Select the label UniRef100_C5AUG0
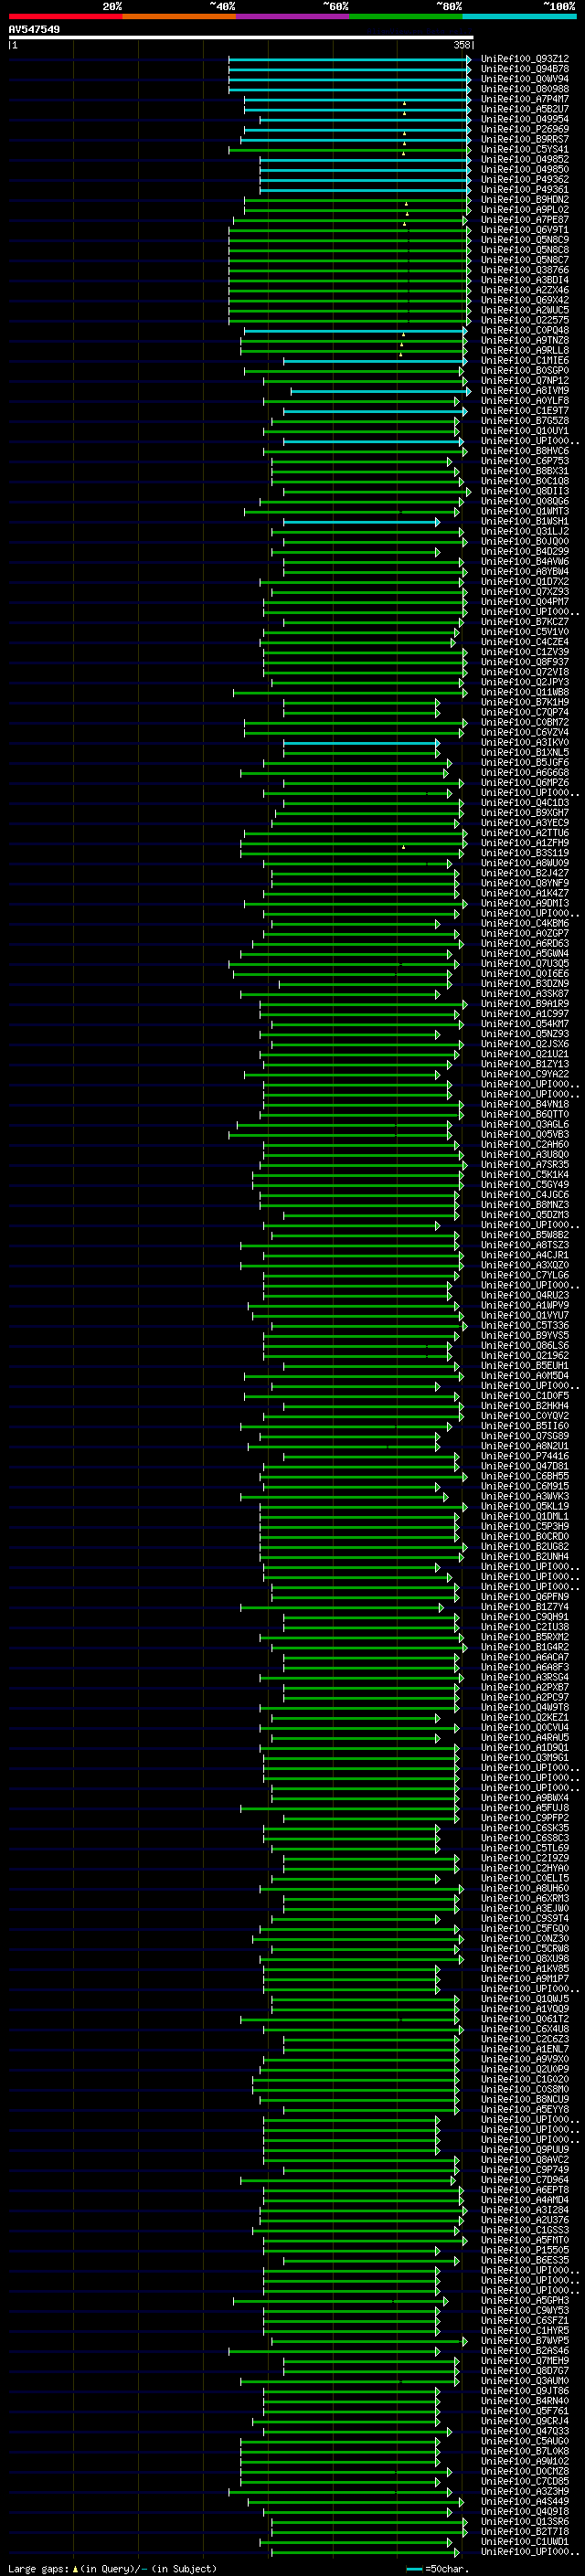585x2576 pixels. click(x=525, y=2441)
